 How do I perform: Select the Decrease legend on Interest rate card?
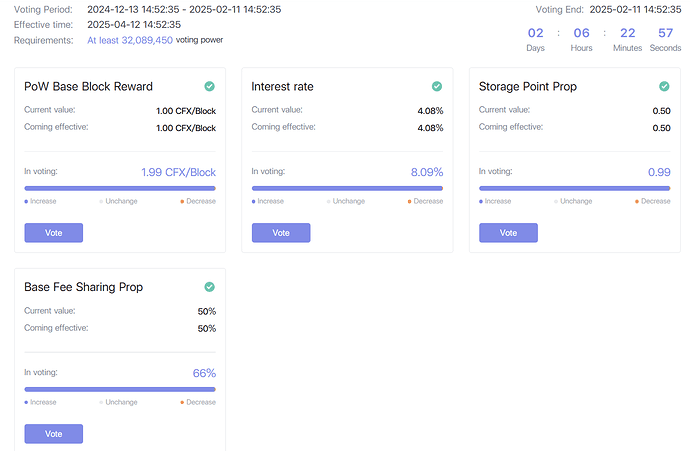[x=425, y=201]
